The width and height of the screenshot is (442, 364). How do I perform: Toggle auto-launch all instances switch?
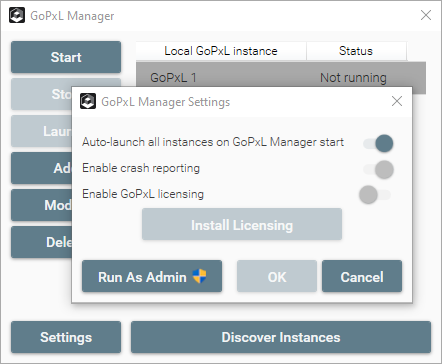point(378,143)
